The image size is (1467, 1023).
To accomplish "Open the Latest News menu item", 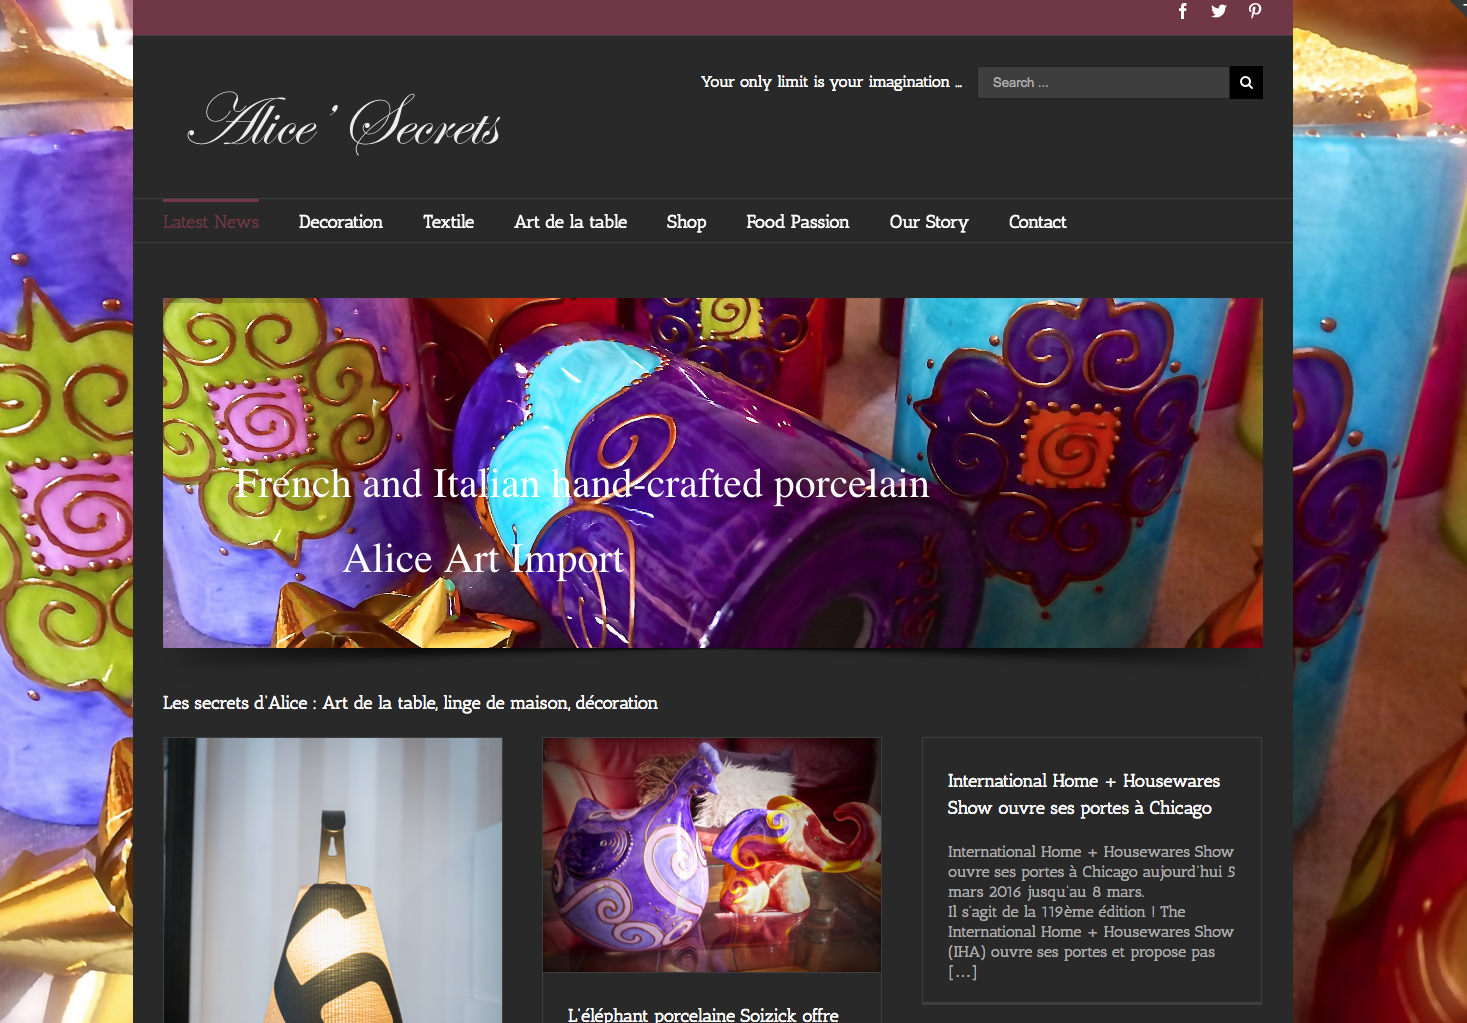I will 211,222.
